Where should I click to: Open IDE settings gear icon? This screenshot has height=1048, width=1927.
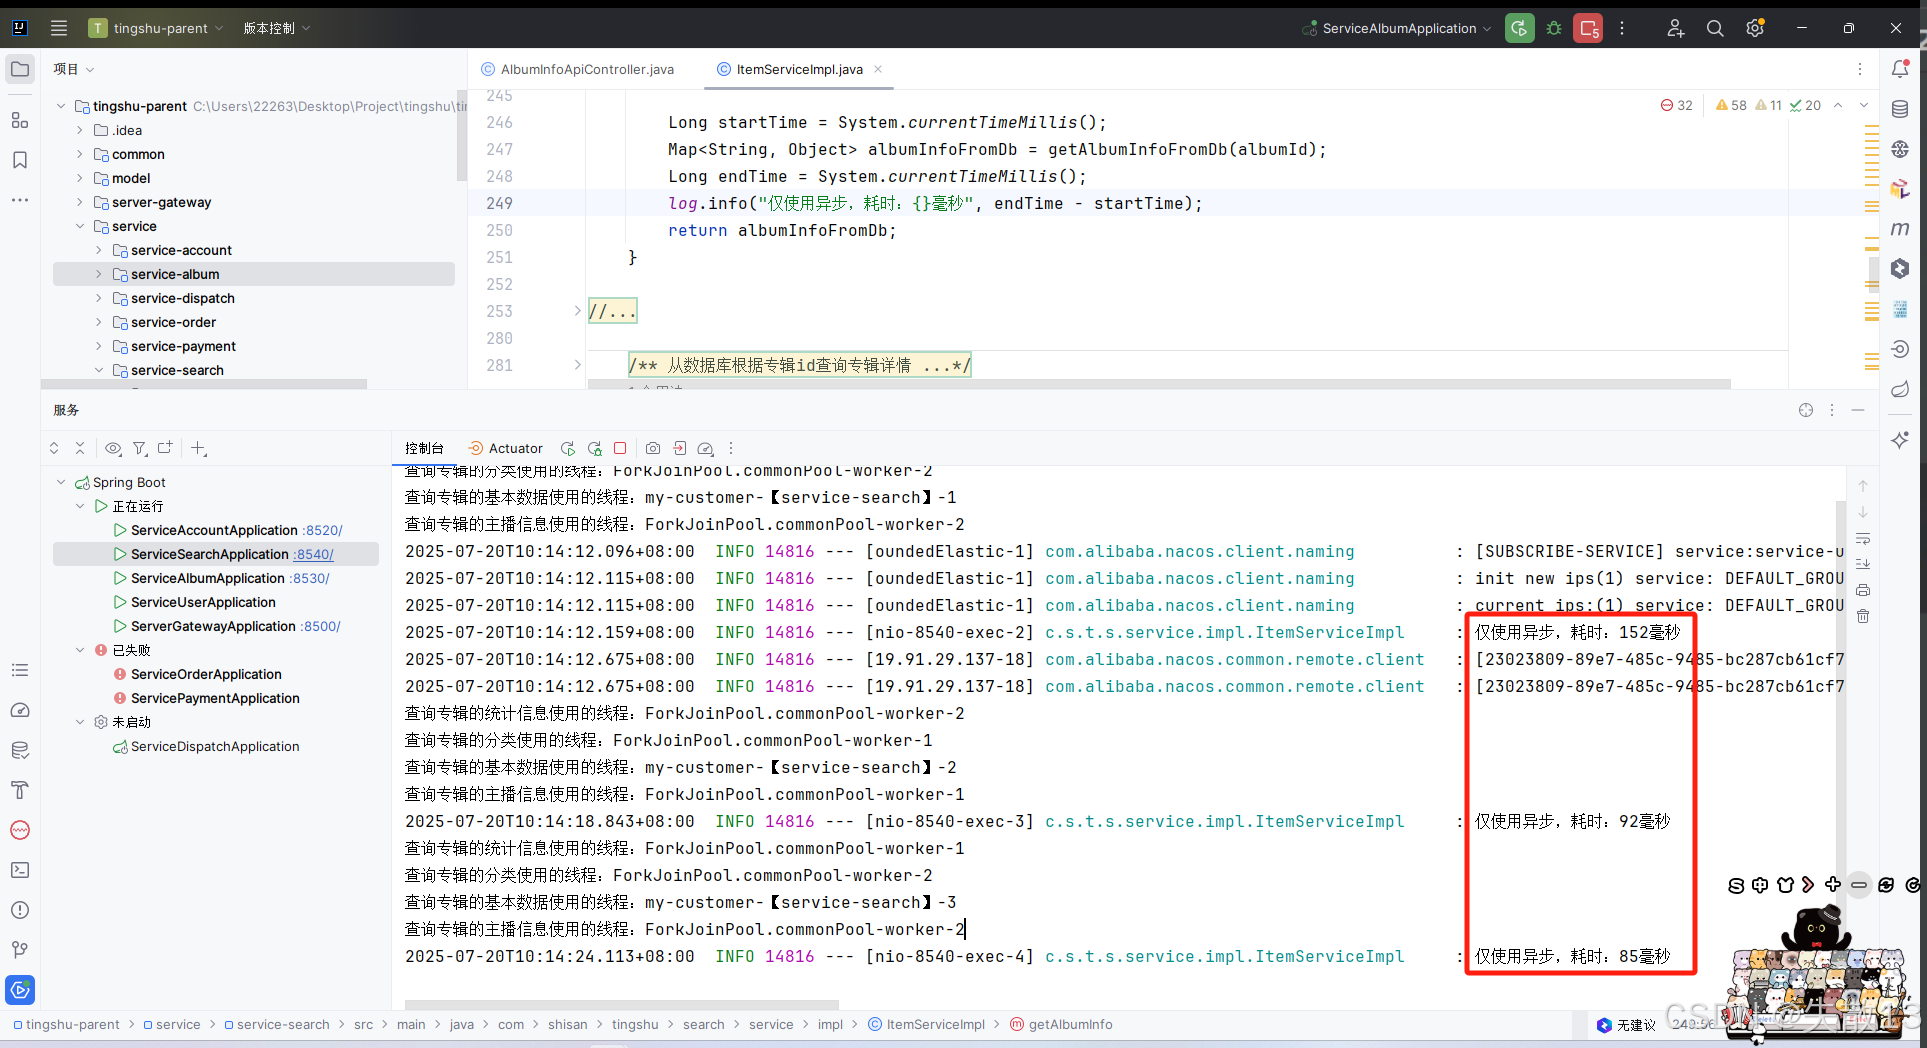pyautogui.click(x=1755, y=28)
